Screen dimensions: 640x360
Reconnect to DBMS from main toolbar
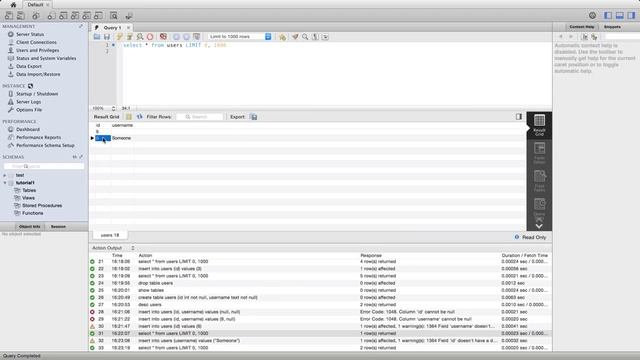click(129, 16)
